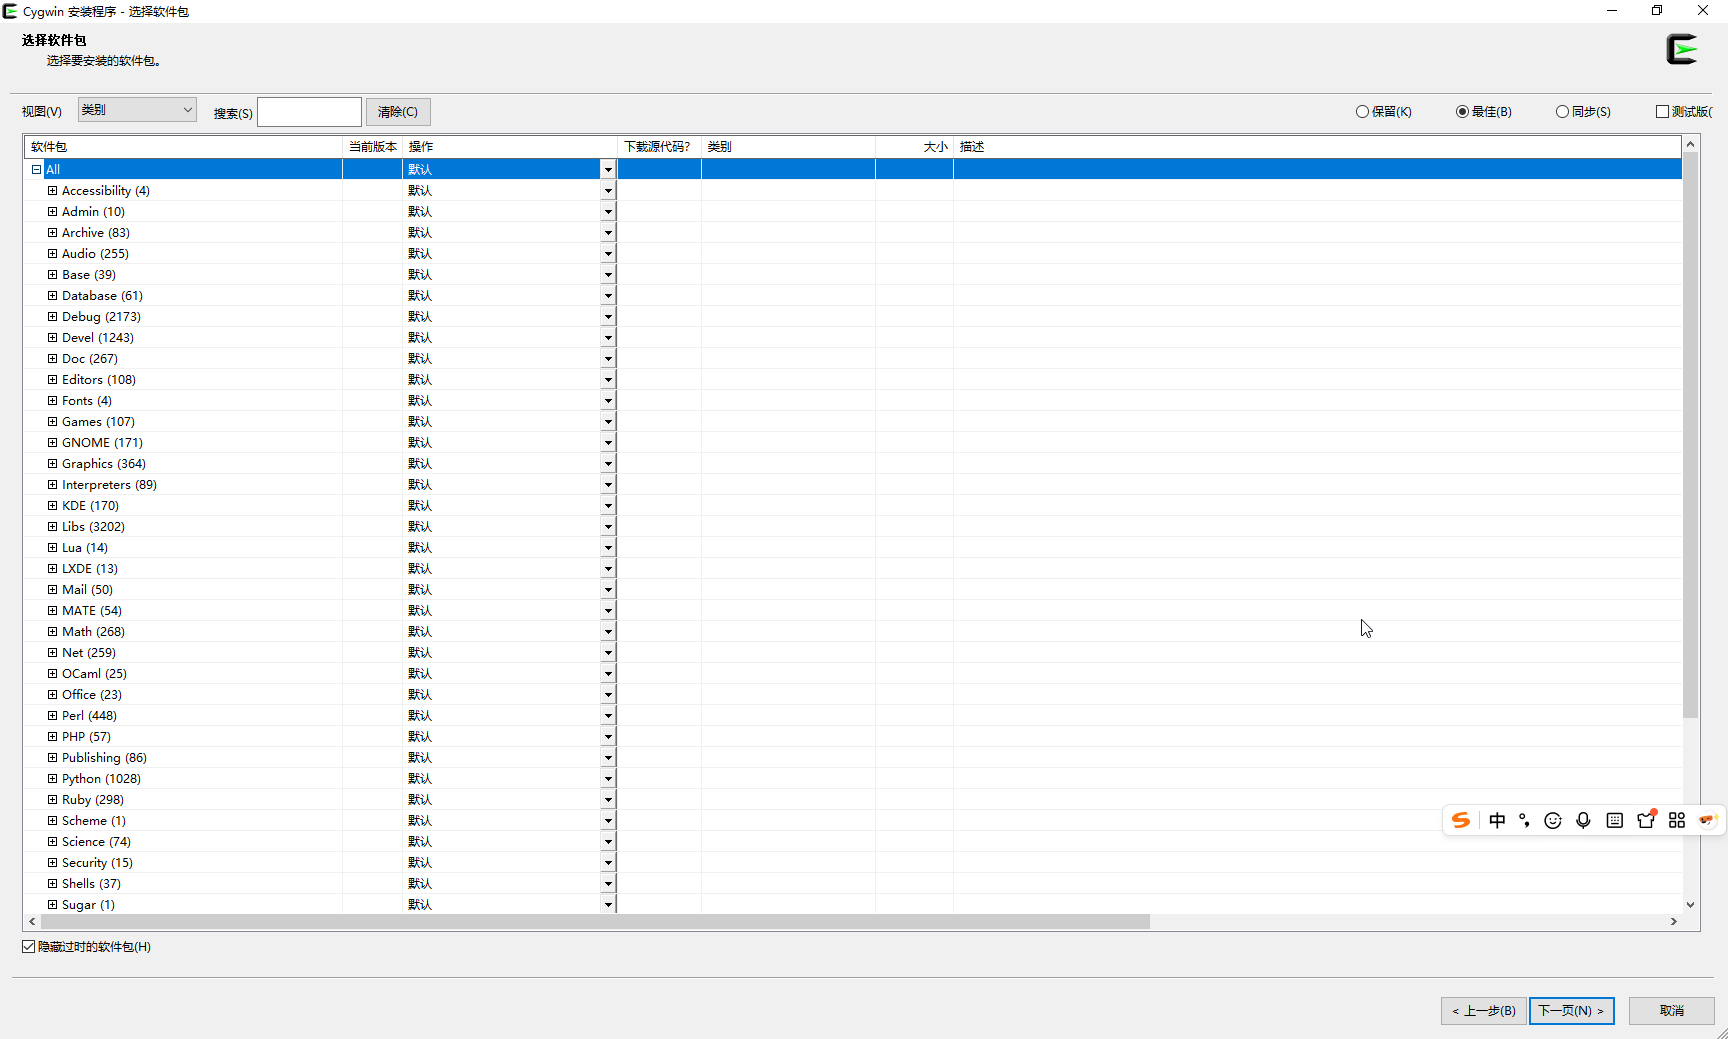1728x1039 pixels.
Task: Click the Sogou S logo icon
Action: pos(1461,820)
